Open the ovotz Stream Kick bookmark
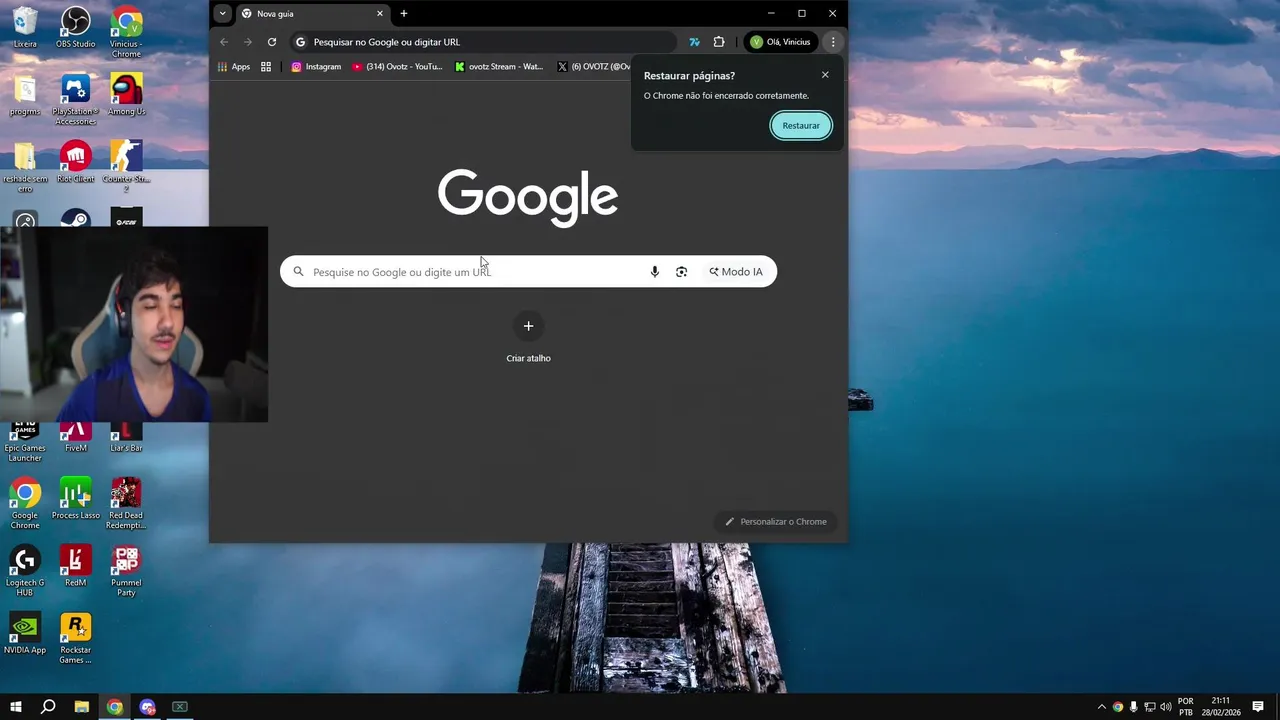 click(x=498, y=67)
